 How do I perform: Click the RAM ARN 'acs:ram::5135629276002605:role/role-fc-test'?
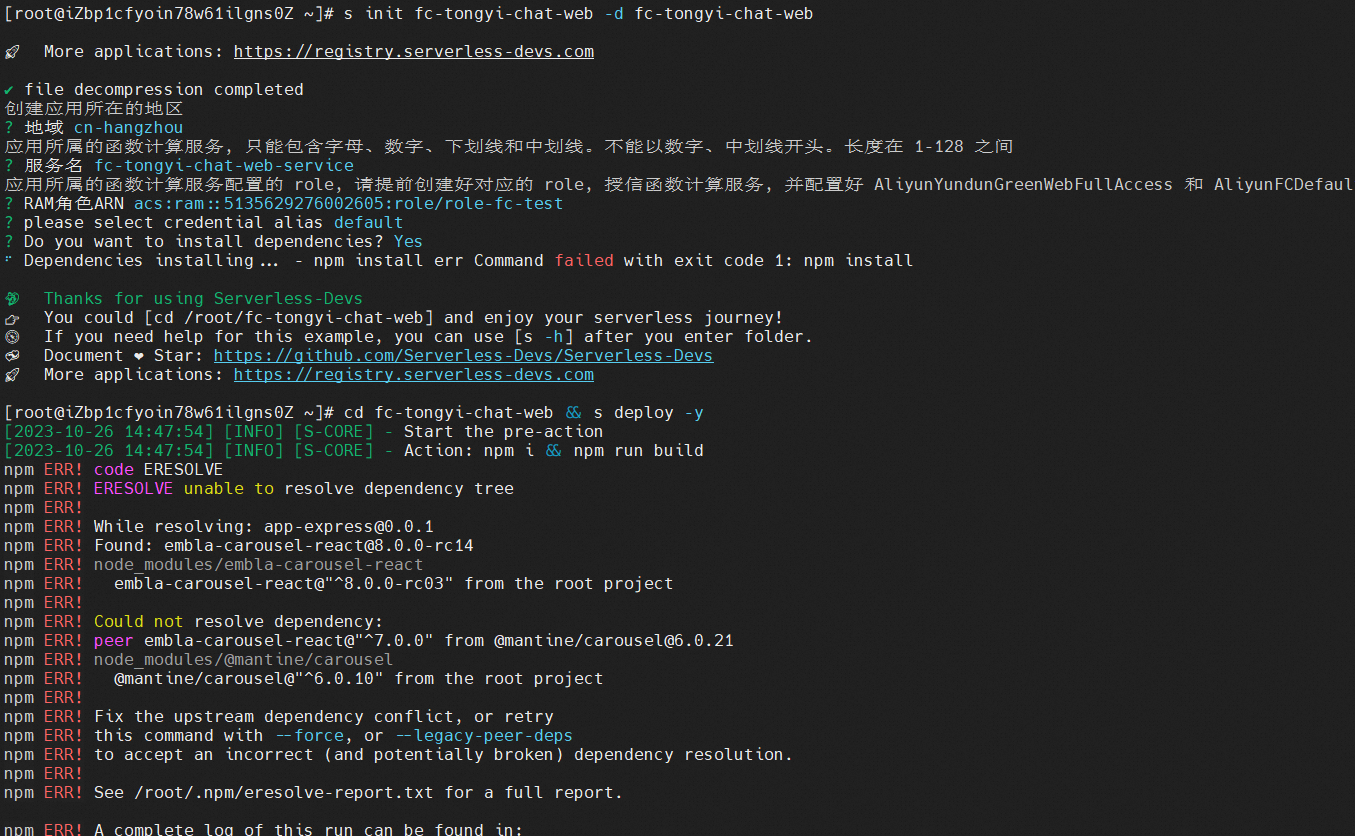tap(349, 204)
